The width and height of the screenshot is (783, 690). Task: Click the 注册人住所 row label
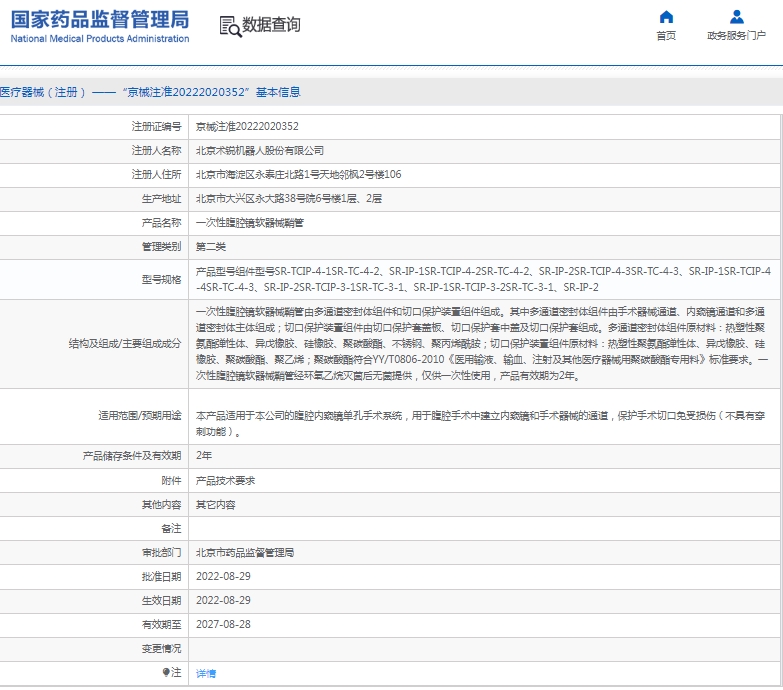[156, 174]
